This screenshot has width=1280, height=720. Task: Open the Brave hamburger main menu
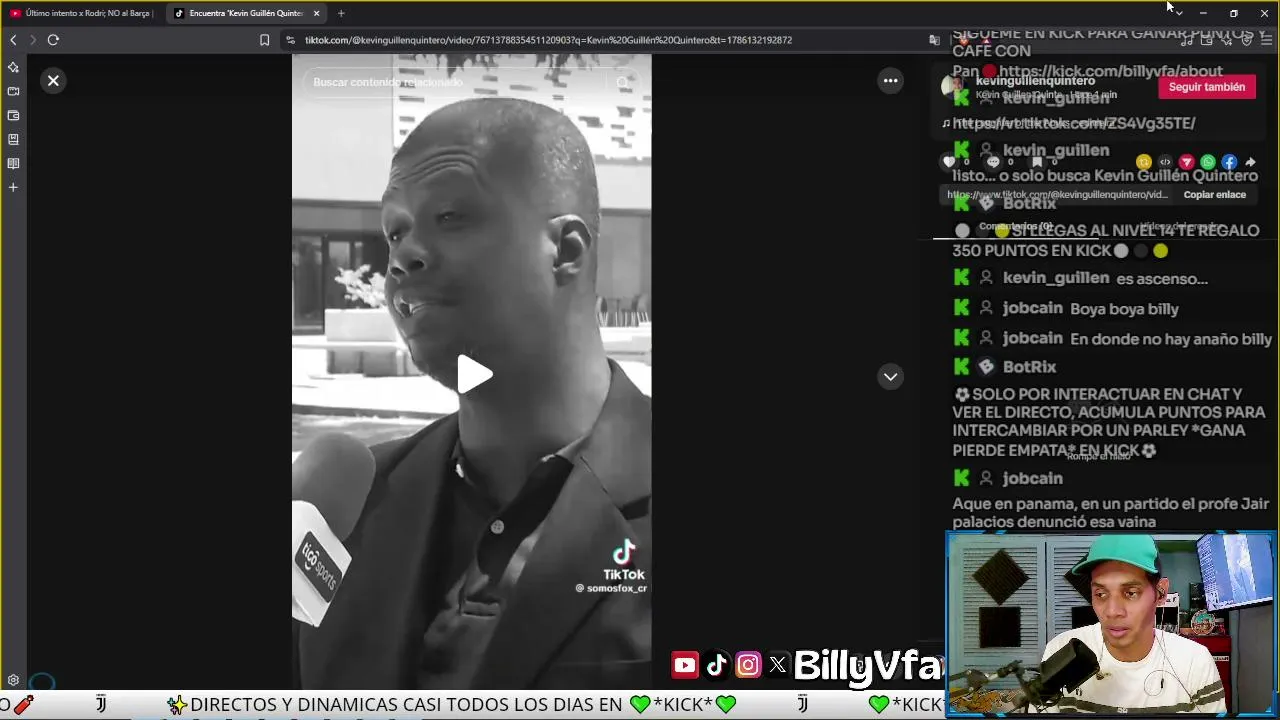point(1266,40)
